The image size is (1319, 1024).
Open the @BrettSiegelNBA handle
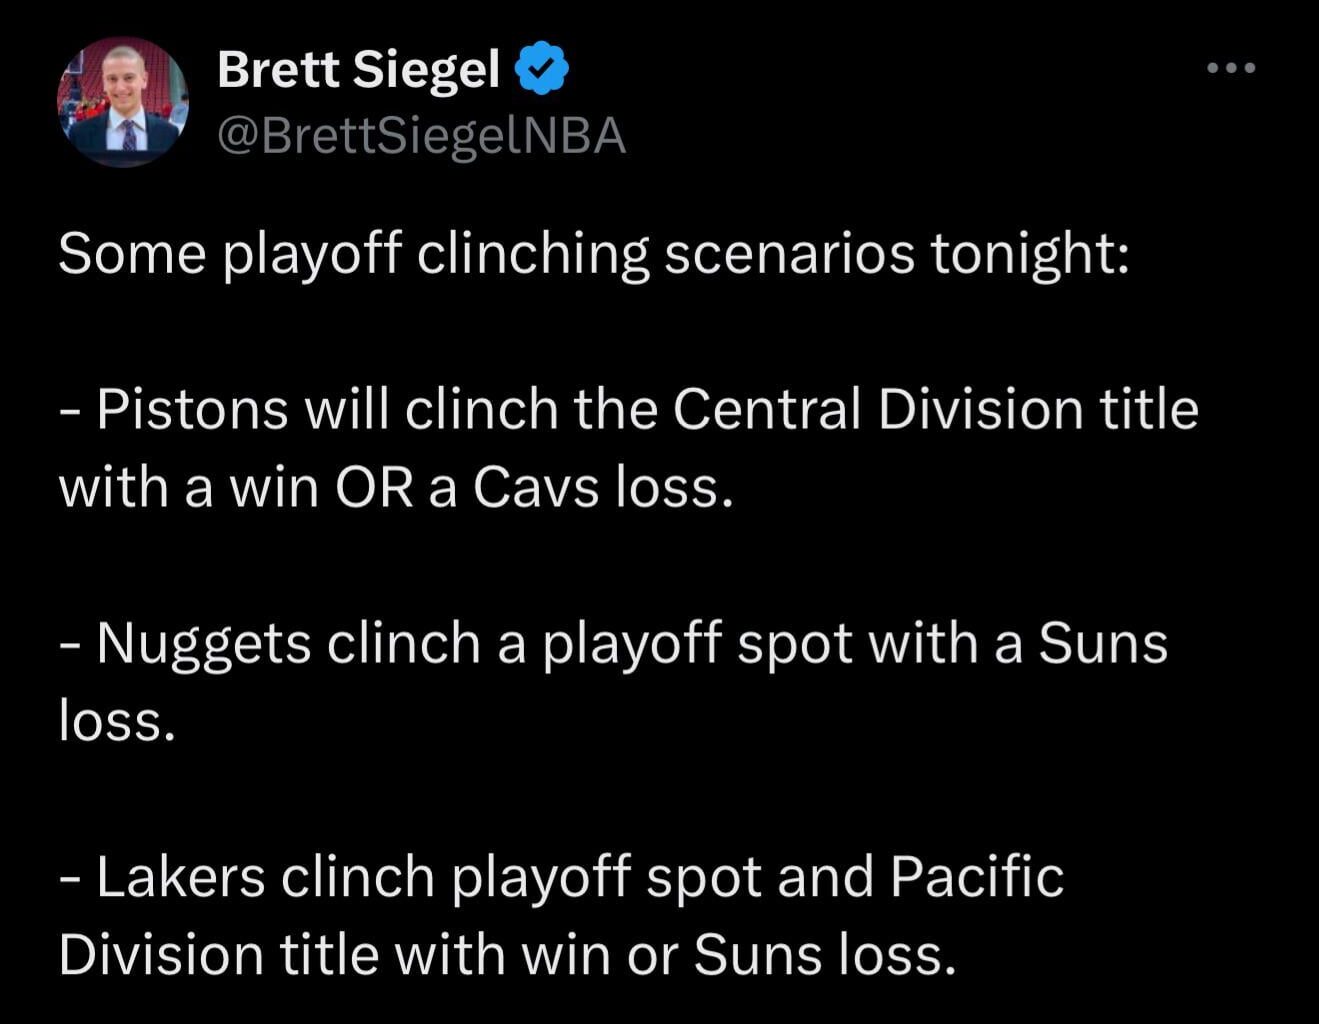(420, 135)
